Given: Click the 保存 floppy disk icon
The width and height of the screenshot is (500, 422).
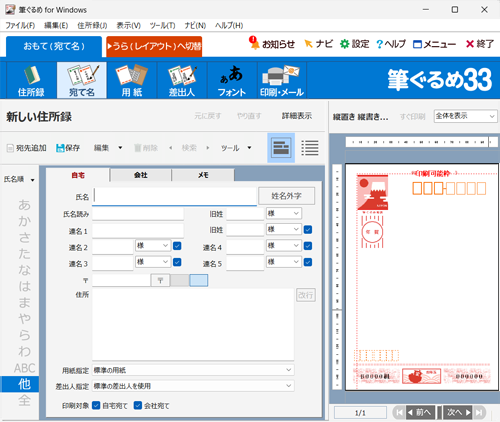Looking at the screenshot, I should [x=60, y=148].
